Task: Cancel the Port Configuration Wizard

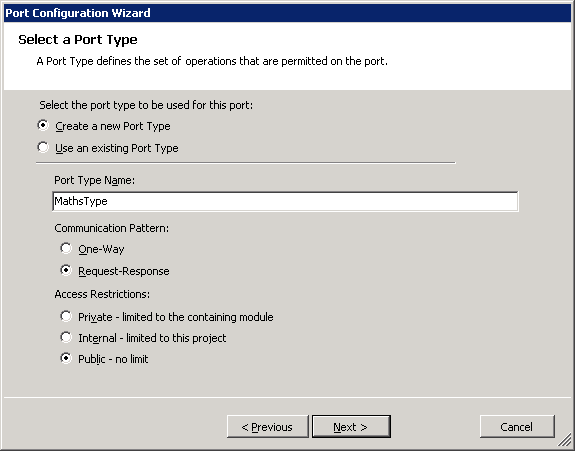Action: point(517,427)
